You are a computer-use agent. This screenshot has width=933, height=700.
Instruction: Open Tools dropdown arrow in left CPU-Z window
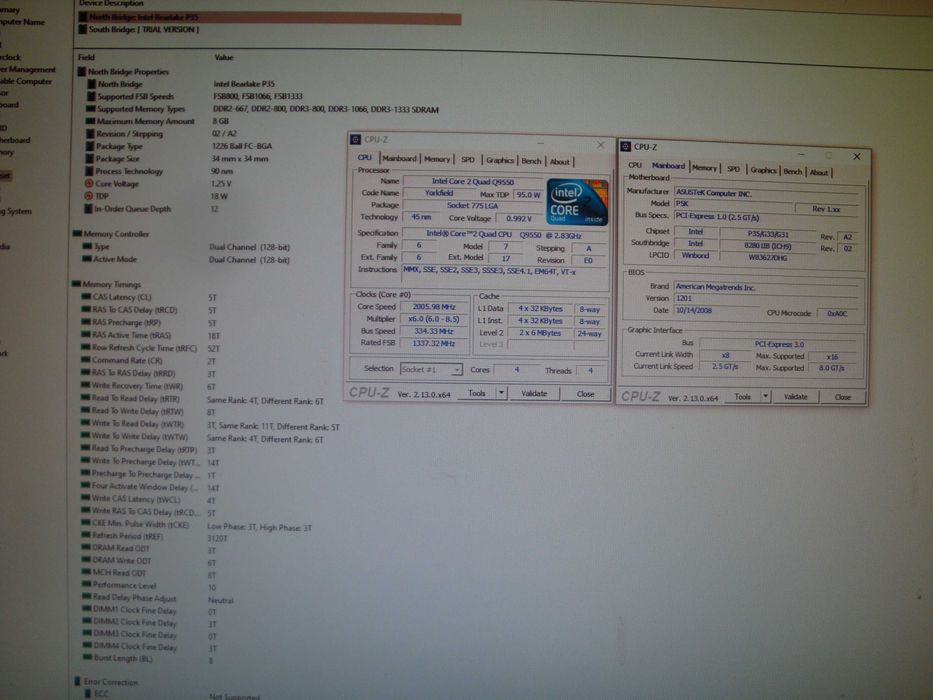pos(502,393)
